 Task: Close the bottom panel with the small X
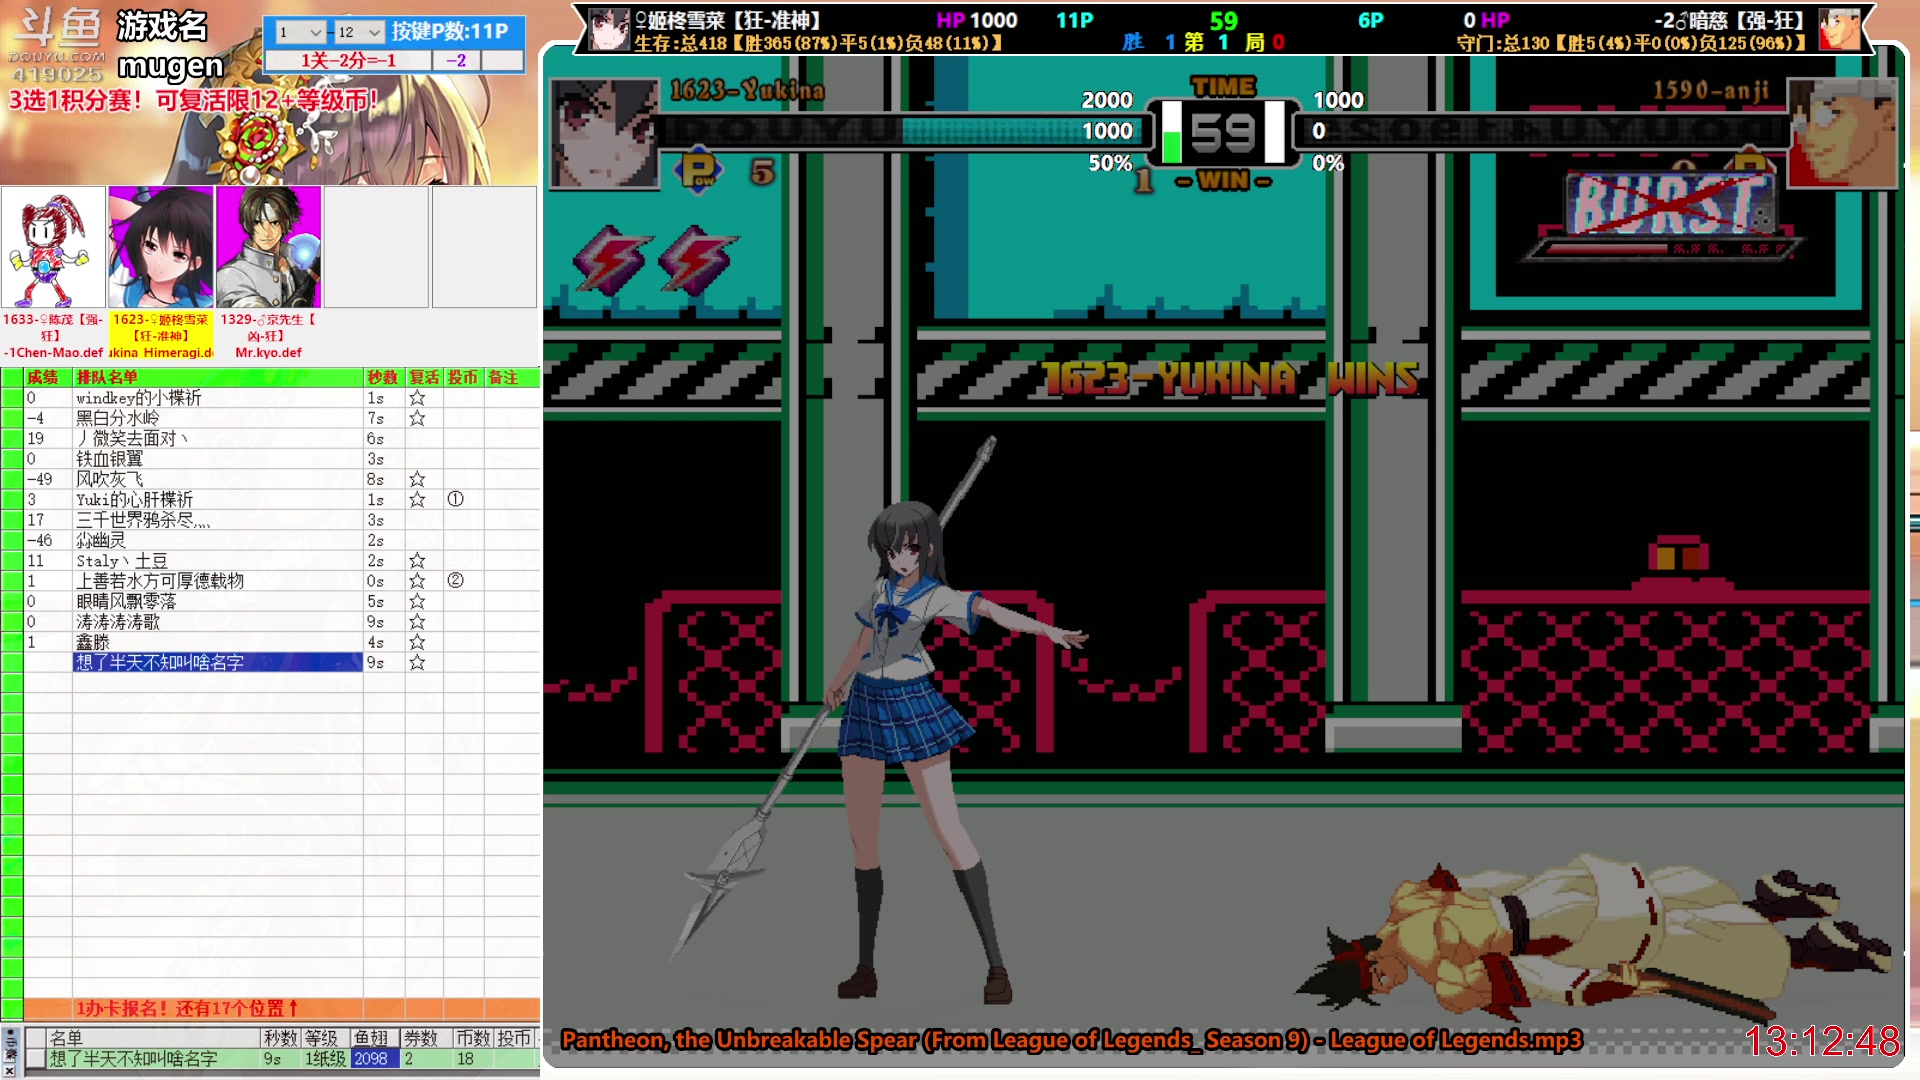coord(10,1070)
